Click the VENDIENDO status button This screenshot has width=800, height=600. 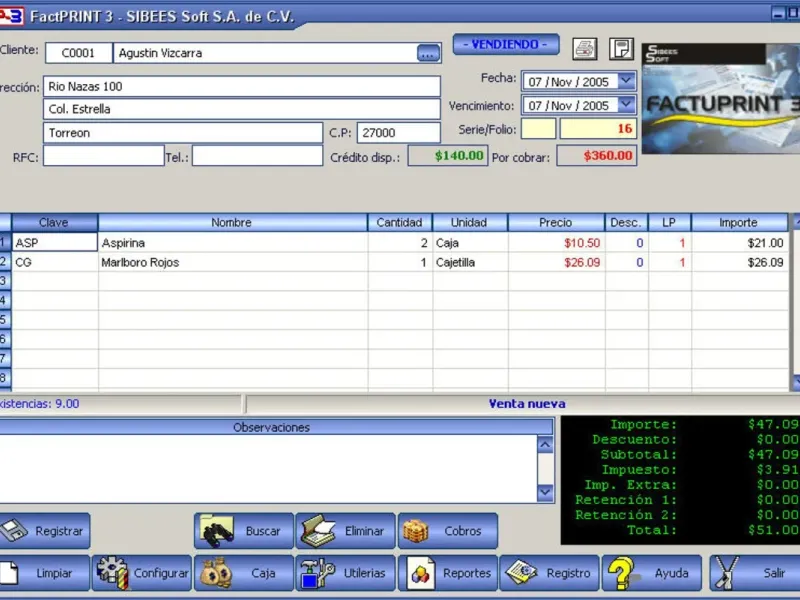coord(506,44)
